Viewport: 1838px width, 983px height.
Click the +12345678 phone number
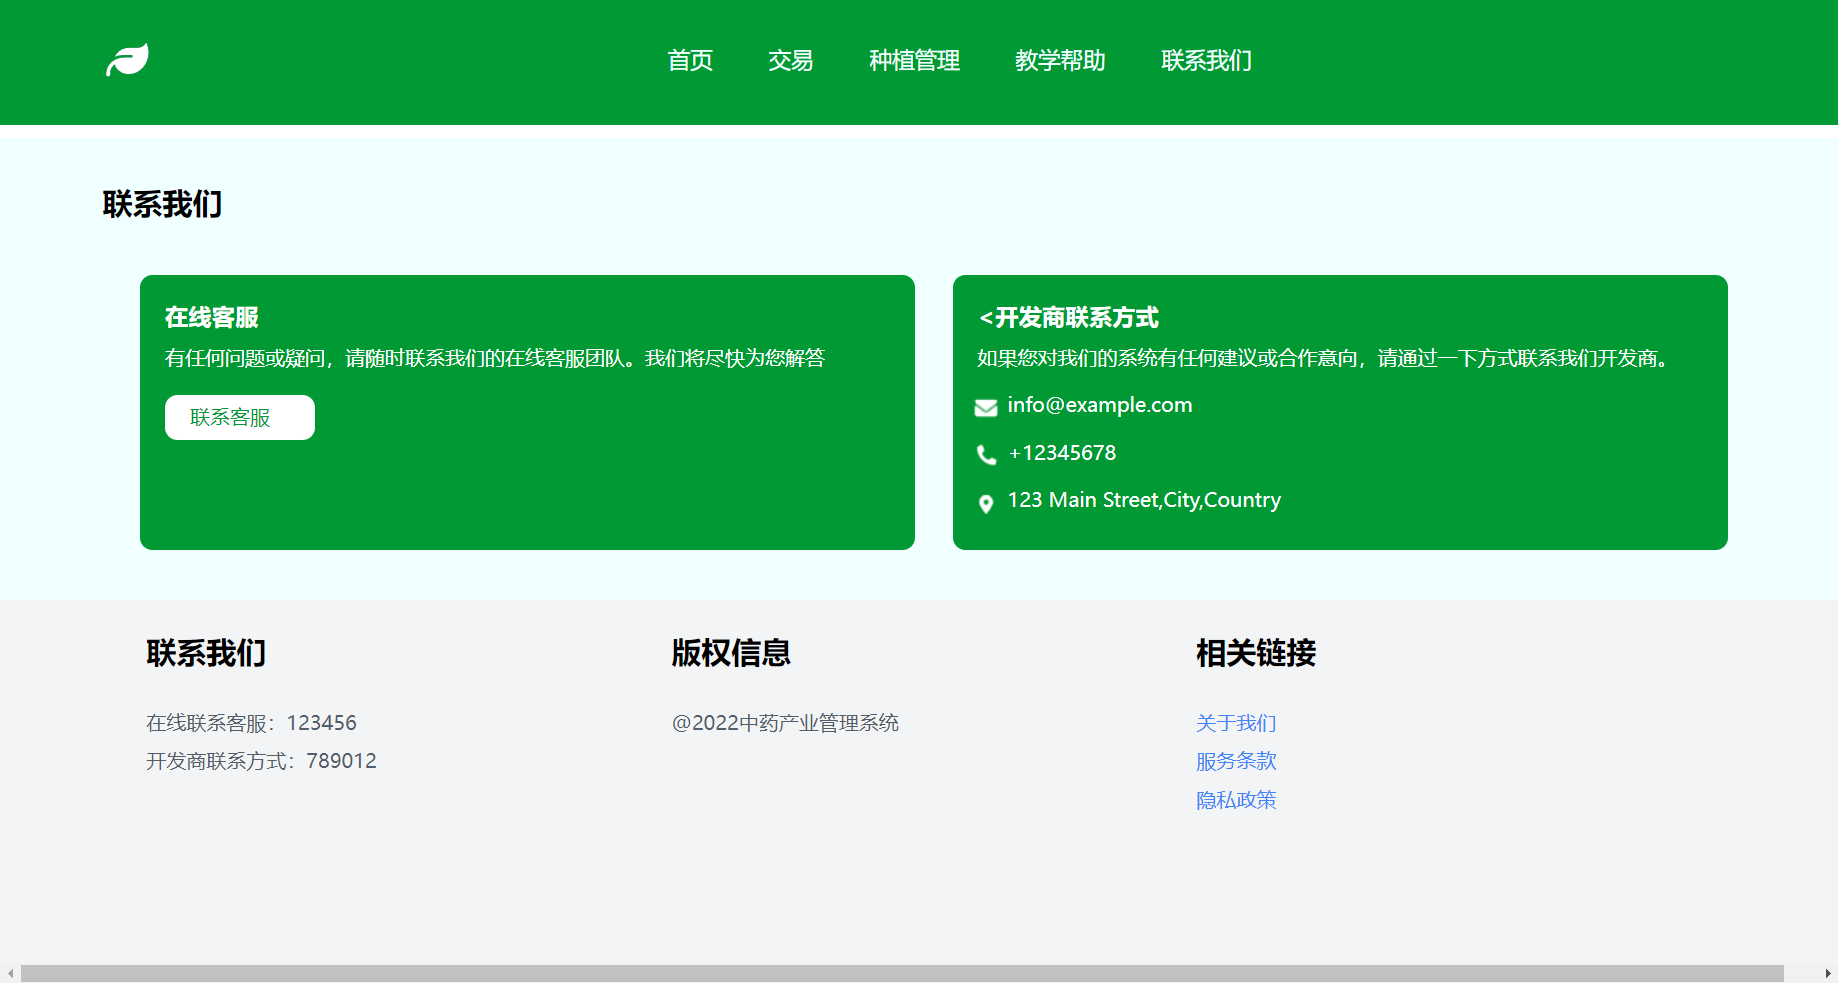(1062, 453)
